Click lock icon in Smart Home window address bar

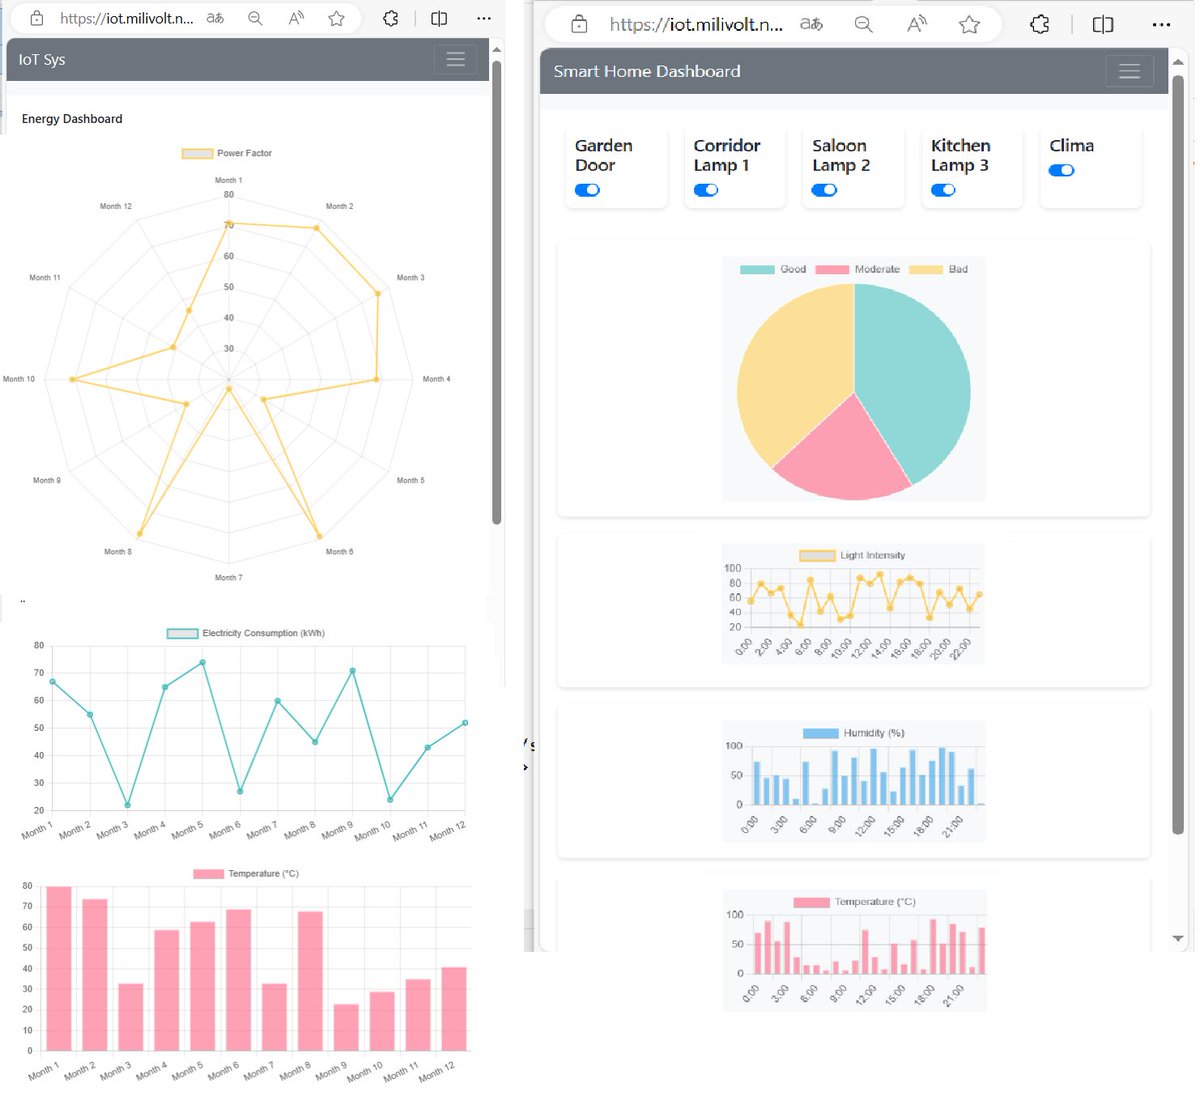[579, 24]
